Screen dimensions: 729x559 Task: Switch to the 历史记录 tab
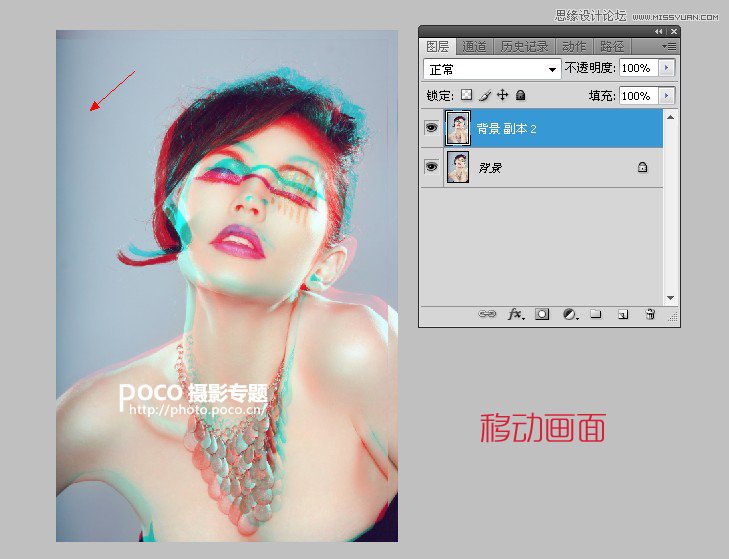(x=524, y=47)
